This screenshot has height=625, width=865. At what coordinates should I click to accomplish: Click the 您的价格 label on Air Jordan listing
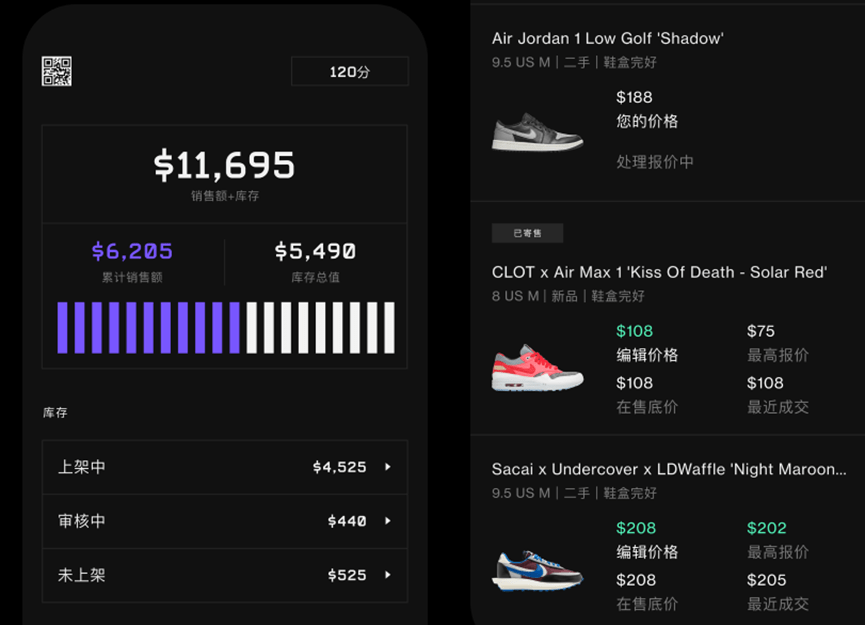647,121
